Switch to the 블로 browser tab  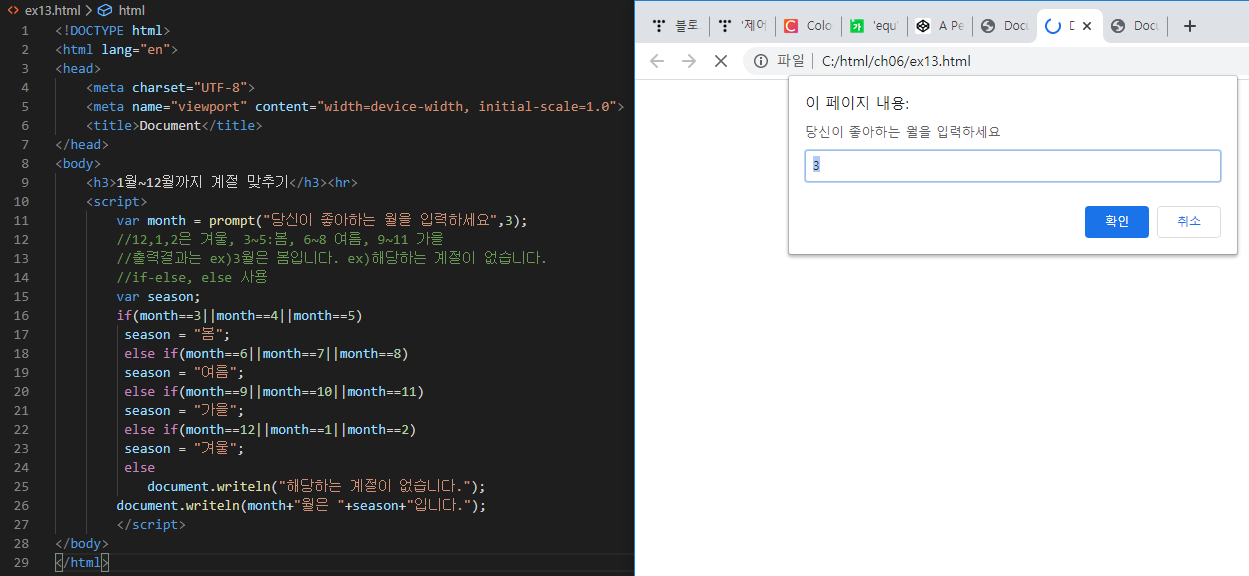coord(676,26)
